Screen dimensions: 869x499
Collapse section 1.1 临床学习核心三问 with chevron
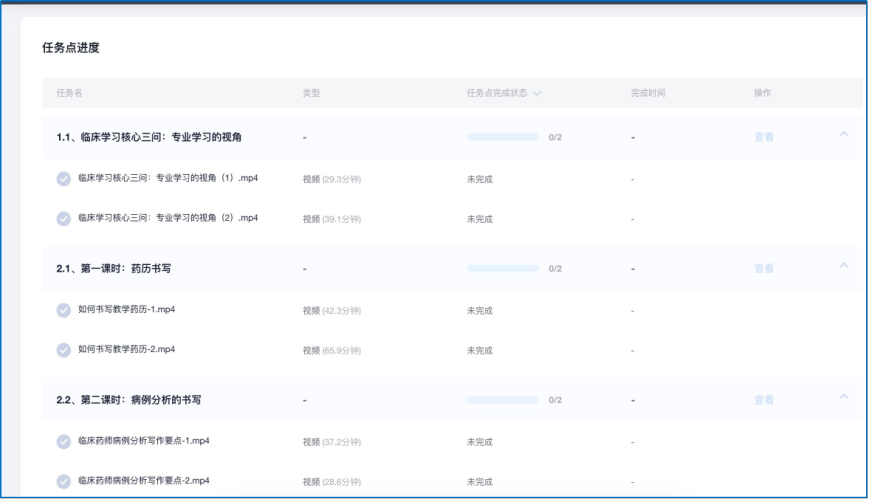coord(843,134)
